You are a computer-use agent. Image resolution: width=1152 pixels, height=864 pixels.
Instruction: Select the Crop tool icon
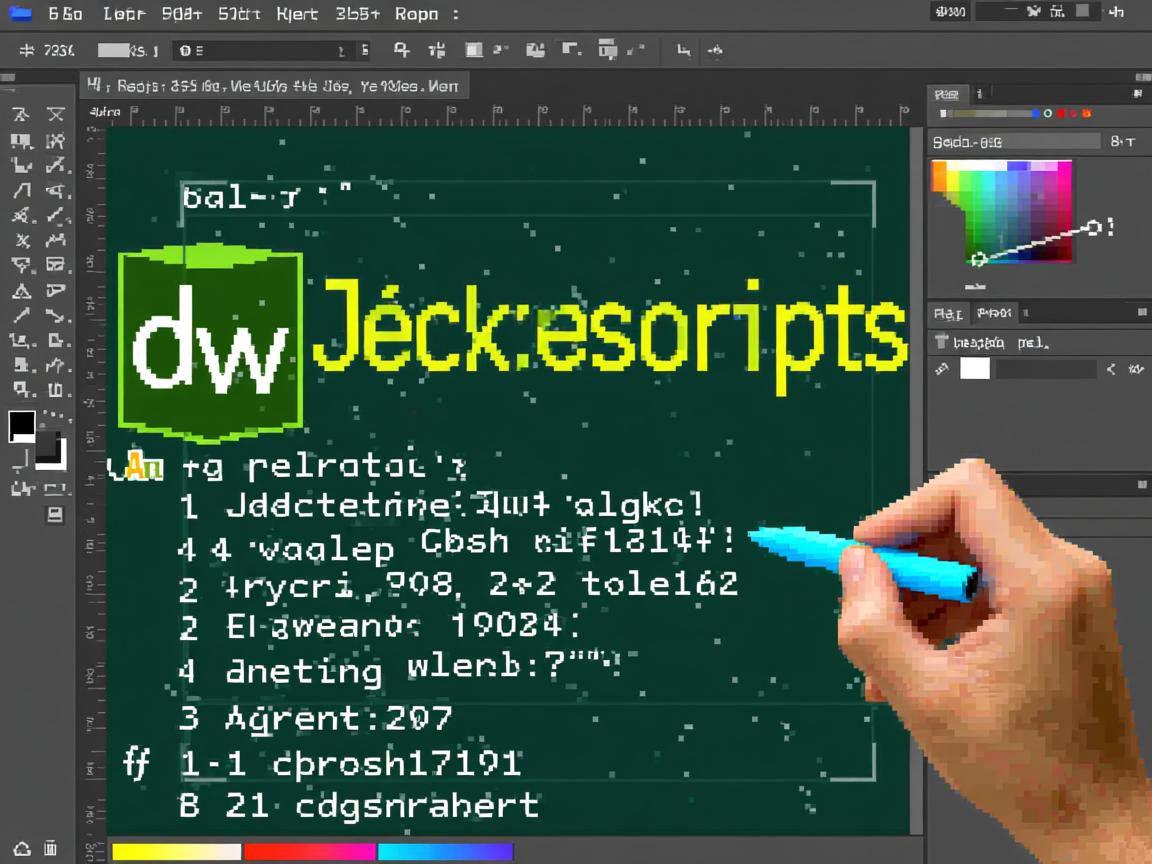[21, 166]
